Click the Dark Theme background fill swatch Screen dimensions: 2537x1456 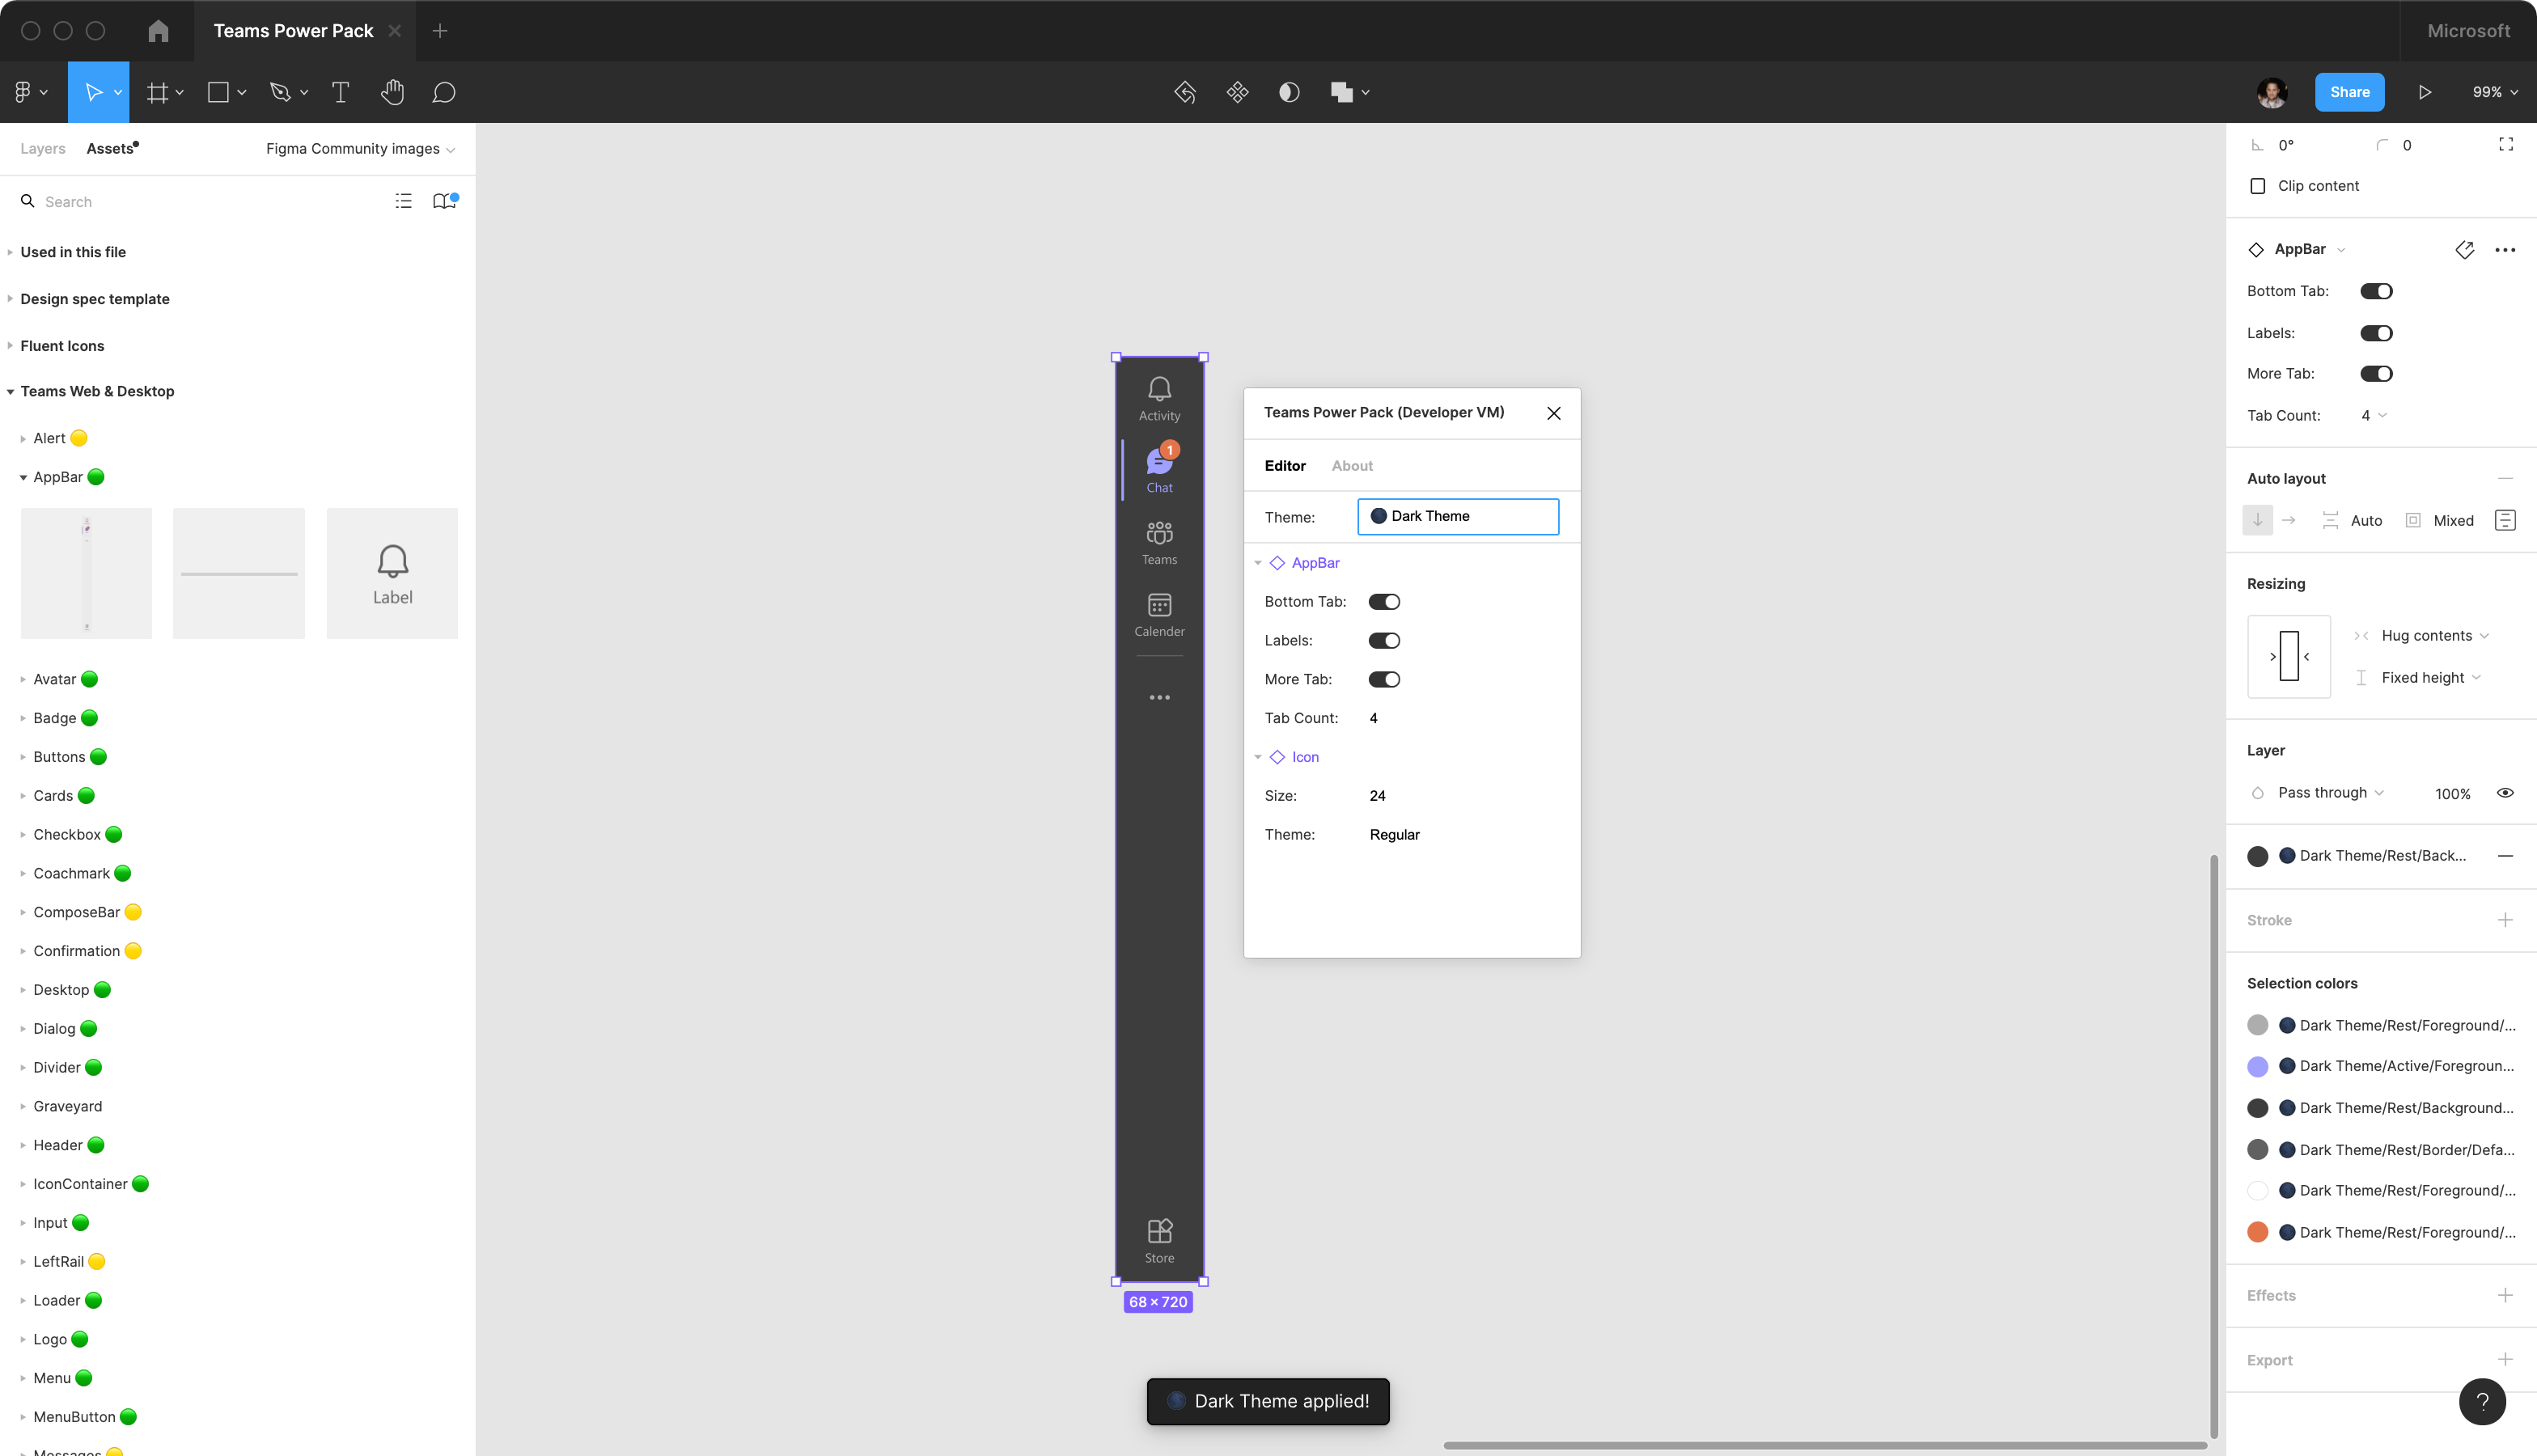pos(2257,856)
